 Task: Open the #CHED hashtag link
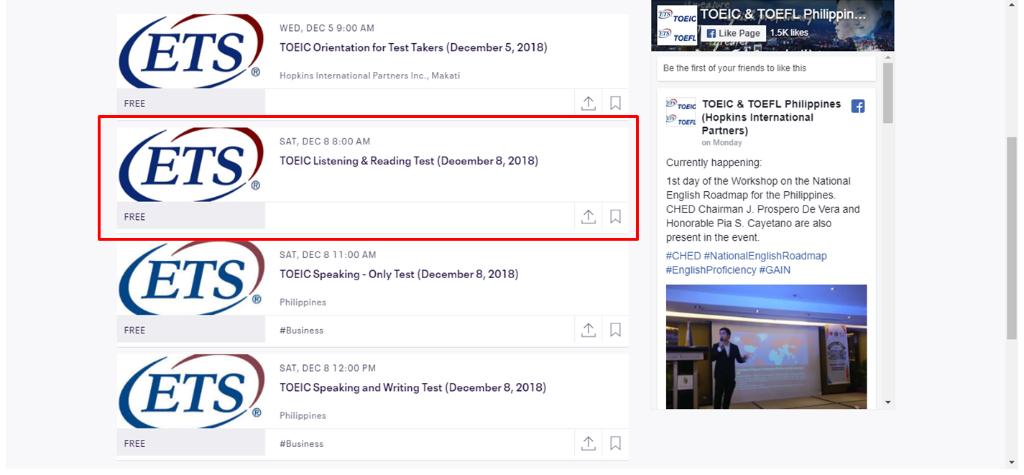[683, 256]
